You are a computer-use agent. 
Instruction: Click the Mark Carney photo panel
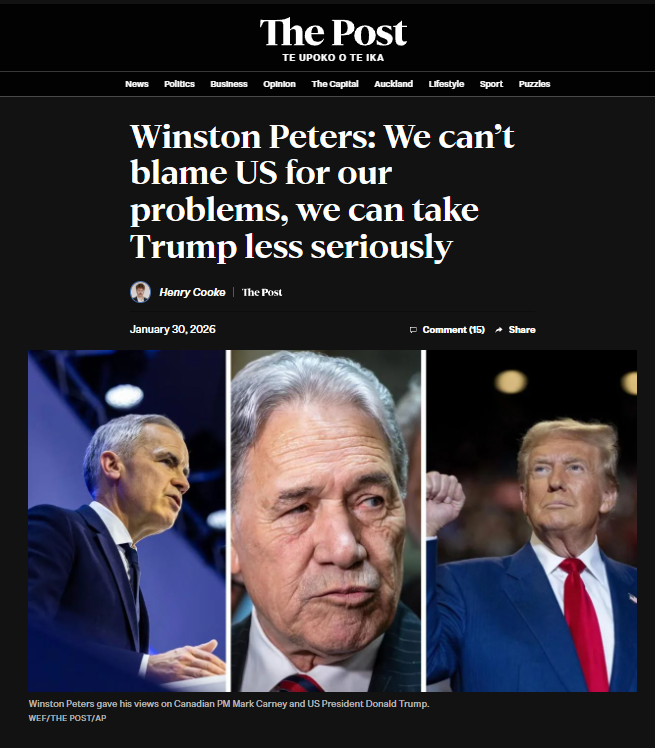[x=126, y=521]
